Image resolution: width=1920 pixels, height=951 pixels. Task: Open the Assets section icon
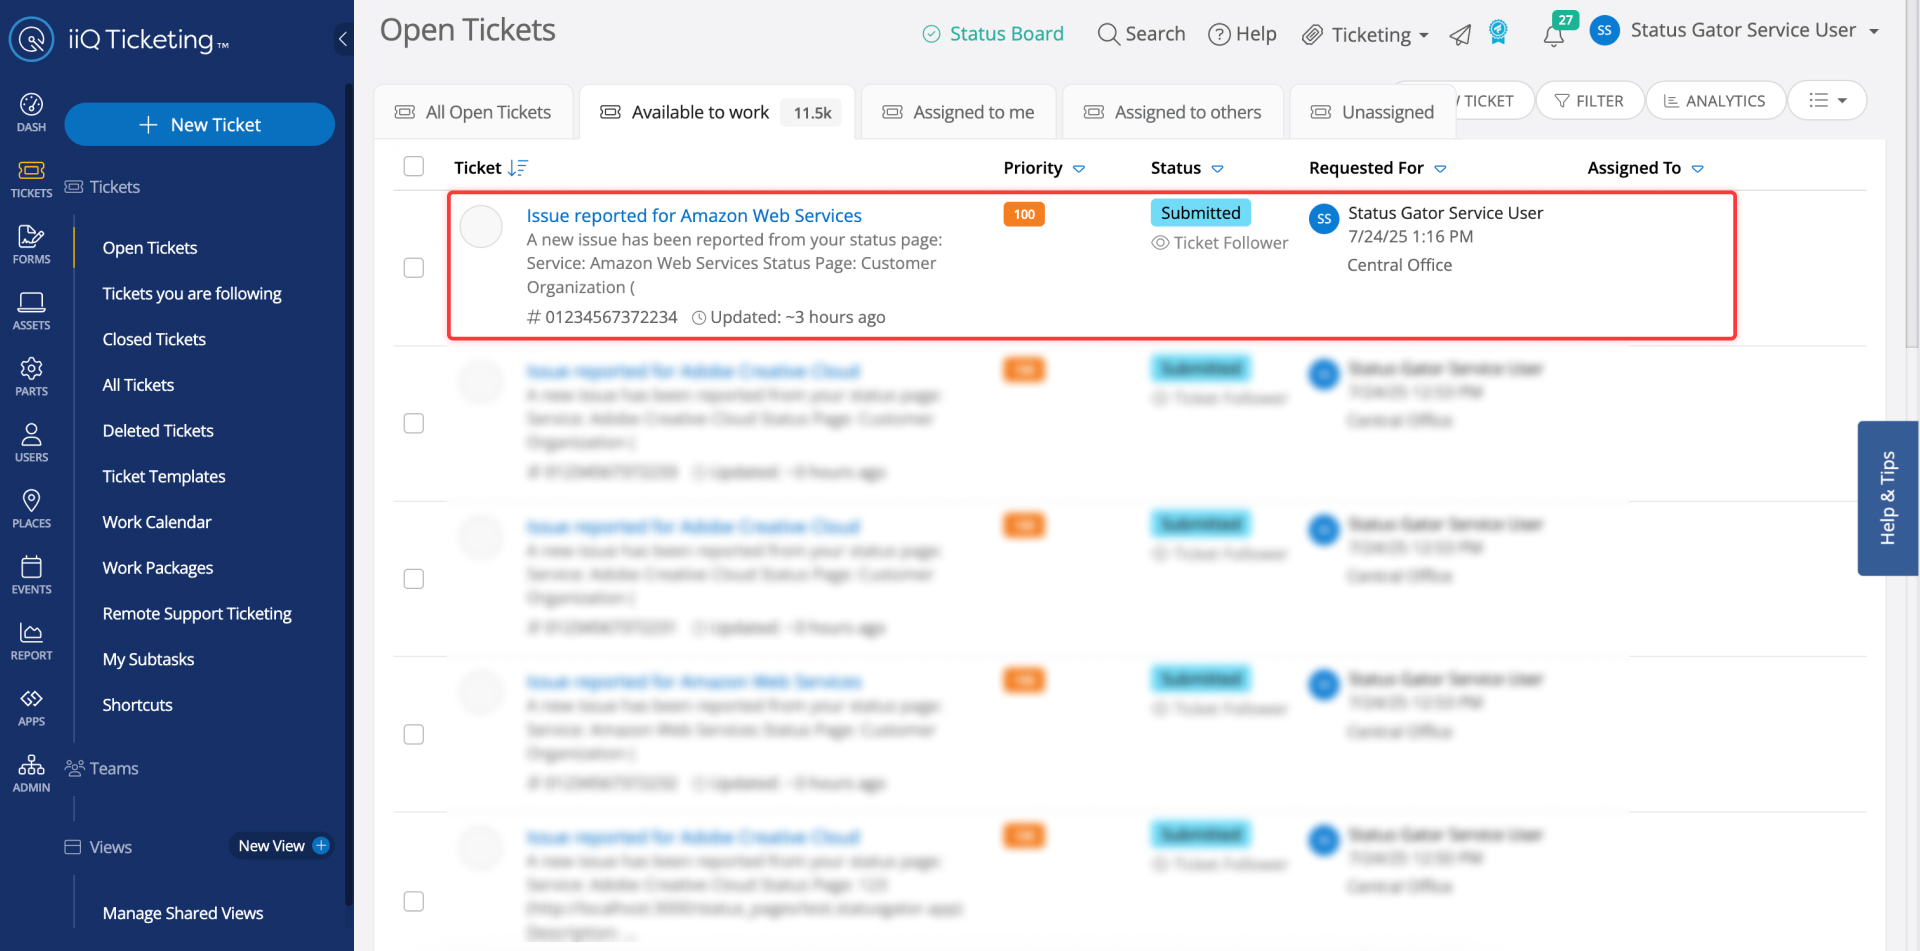31,310
